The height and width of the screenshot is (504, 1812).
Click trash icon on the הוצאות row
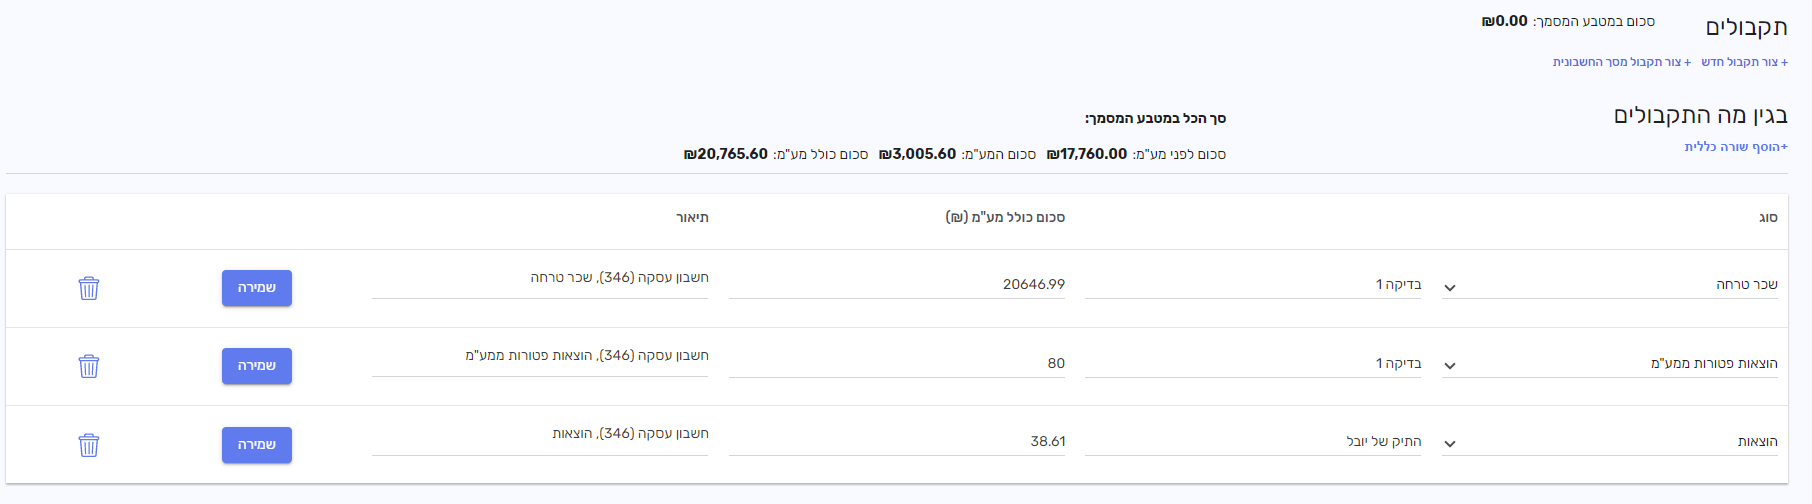point(89,445)
